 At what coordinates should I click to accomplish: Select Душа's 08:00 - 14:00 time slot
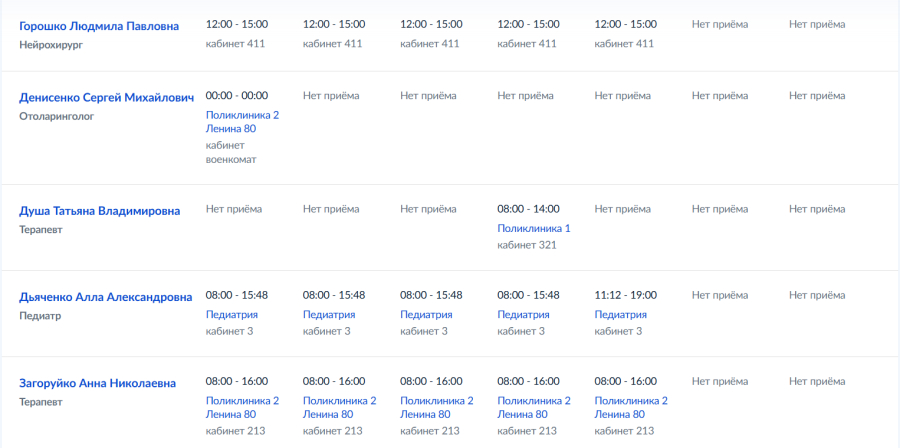(529, 209)
